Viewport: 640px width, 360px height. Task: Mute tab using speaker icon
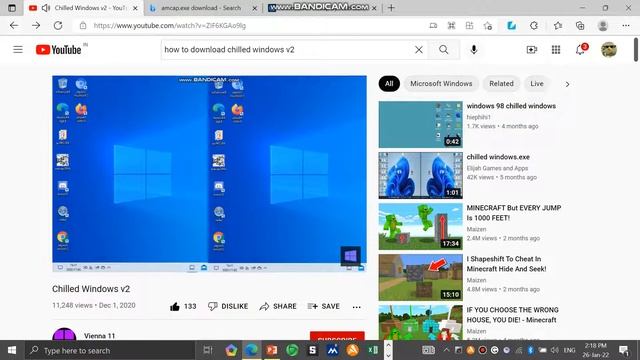pos(46,8)
